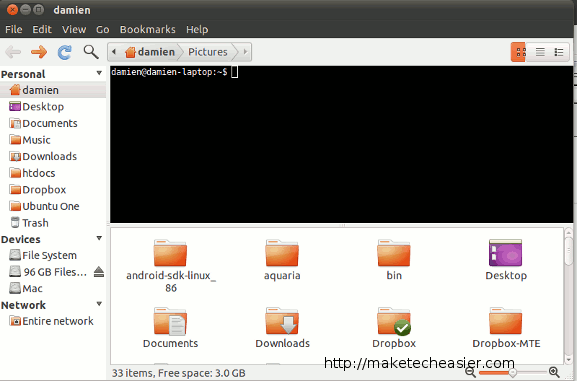Open Entire network in the sidebar
This screenshot has width=577, height=381.
[53, 321]
